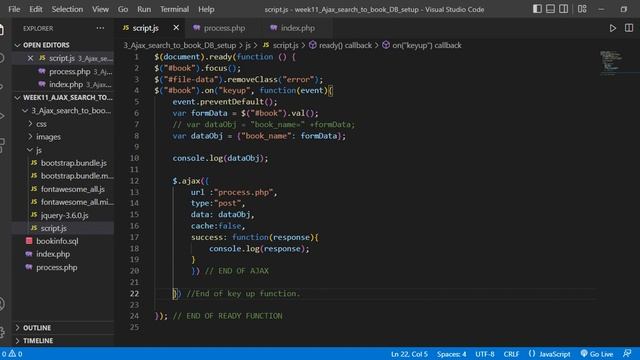Open feedback icon in status bar
The height and width of the screenshot is (360, 640).
[x=627, y=353]
